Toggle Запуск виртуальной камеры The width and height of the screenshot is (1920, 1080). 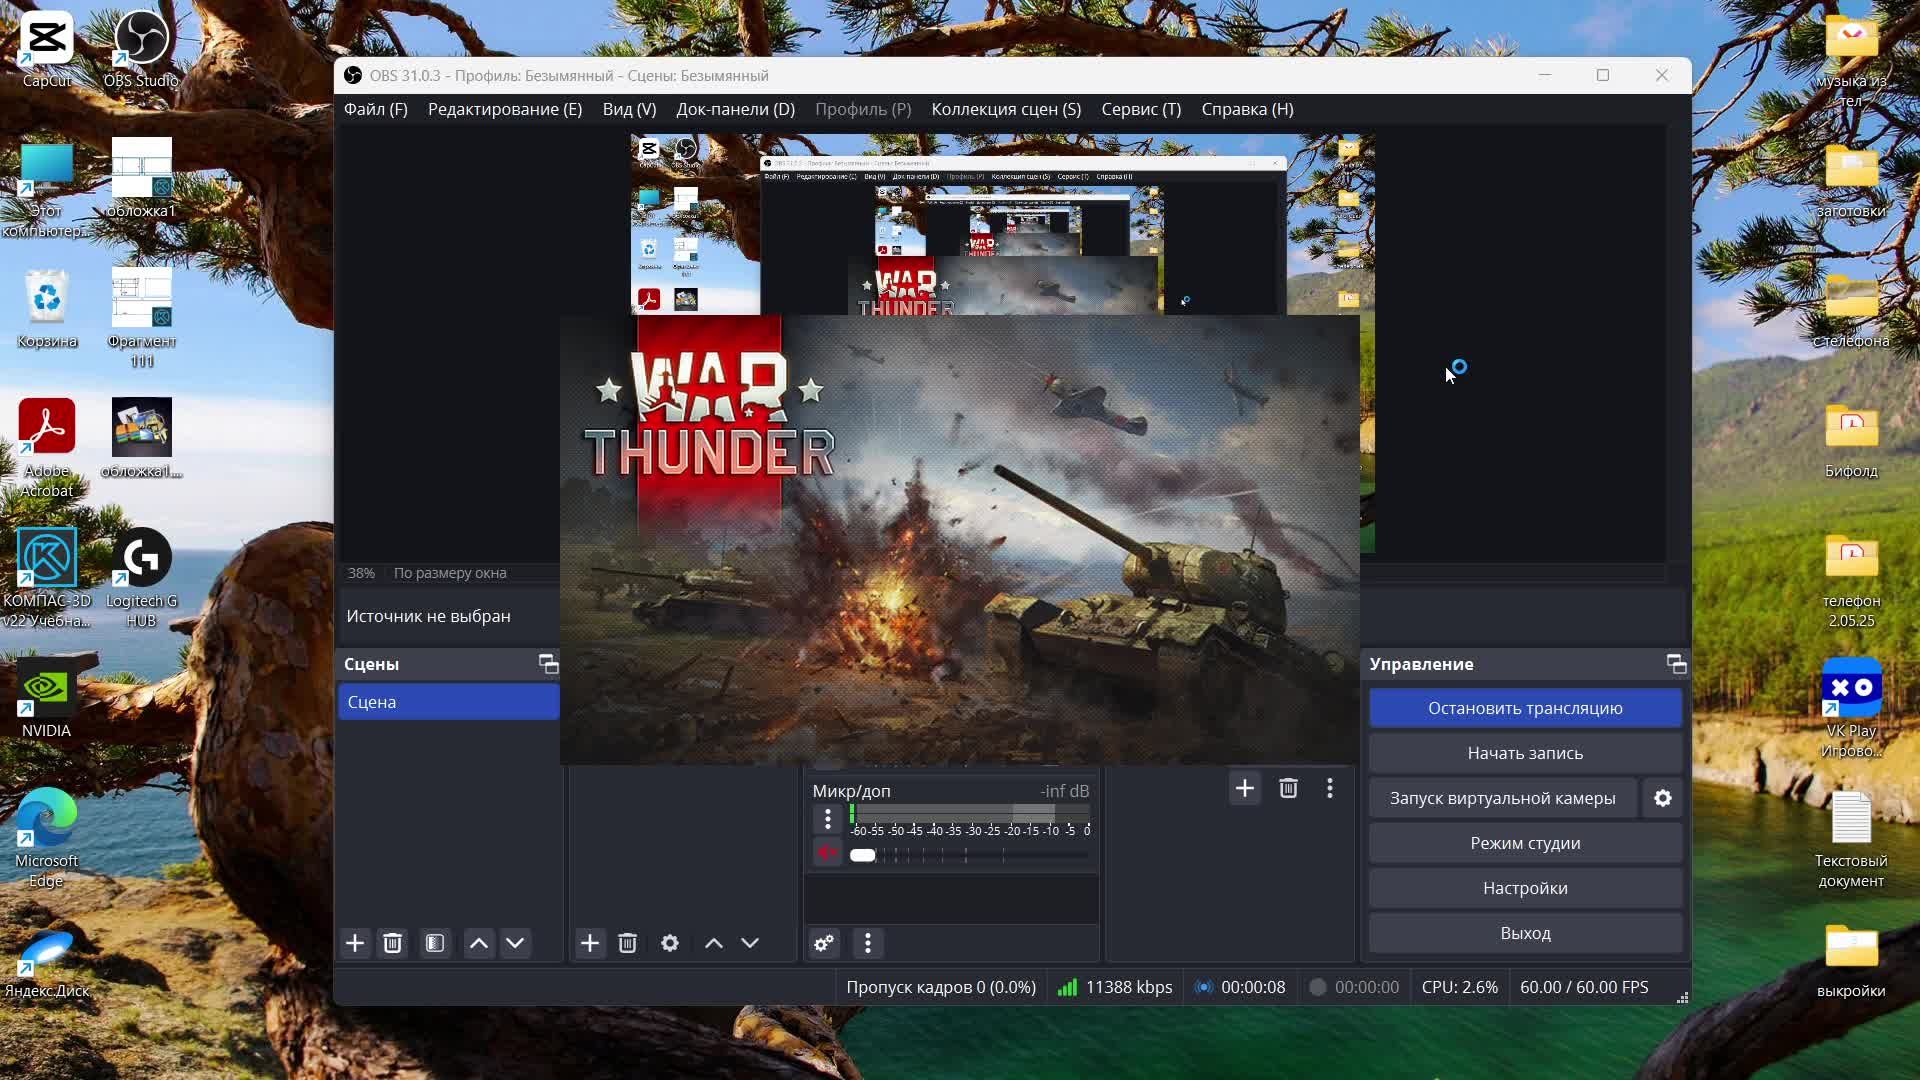[x=1502, y=798]
